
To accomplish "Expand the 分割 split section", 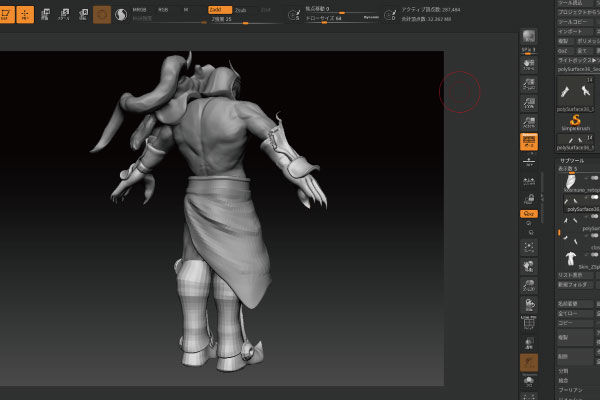I will 563,371.
